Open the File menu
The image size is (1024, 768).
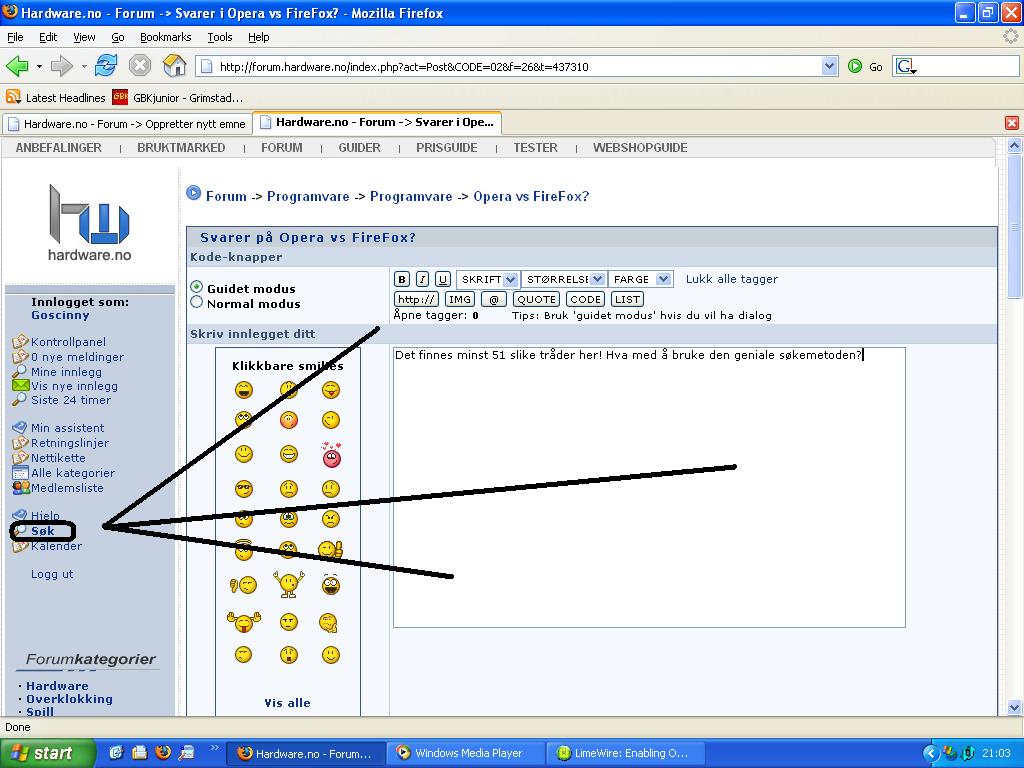click(x=15, y=37)
